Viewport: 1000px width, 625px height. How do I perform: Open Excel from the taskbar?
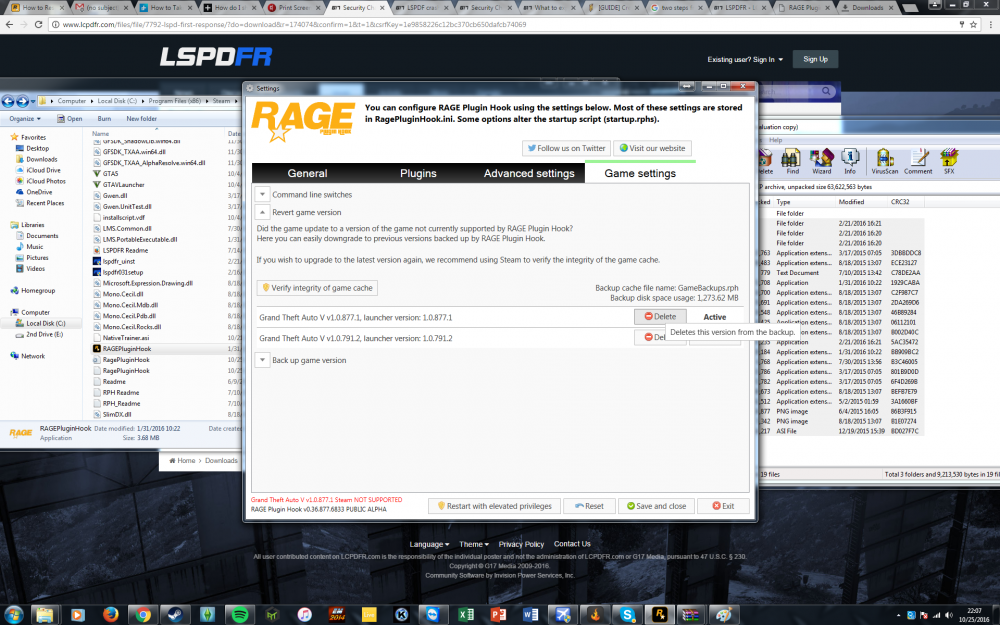pyautogui.click(x=466, y=614)
